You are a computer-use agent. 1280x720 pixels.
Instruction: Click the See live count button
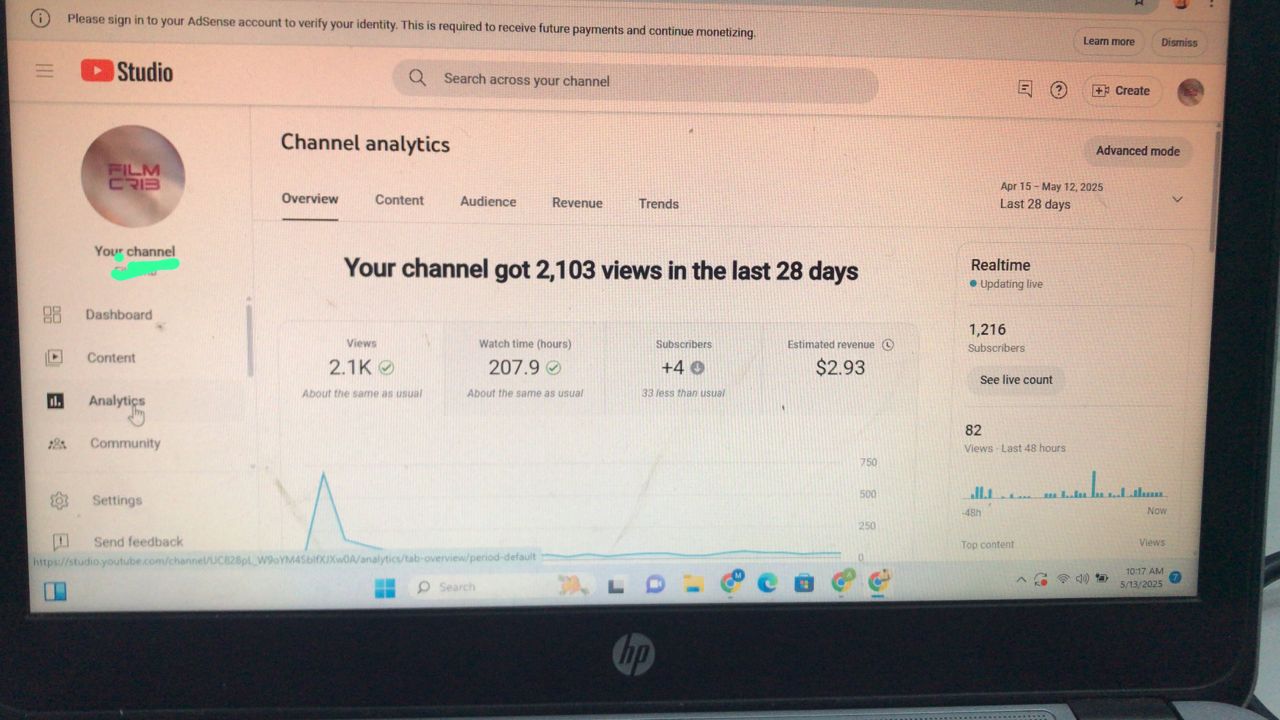[x=1016, y=380]
